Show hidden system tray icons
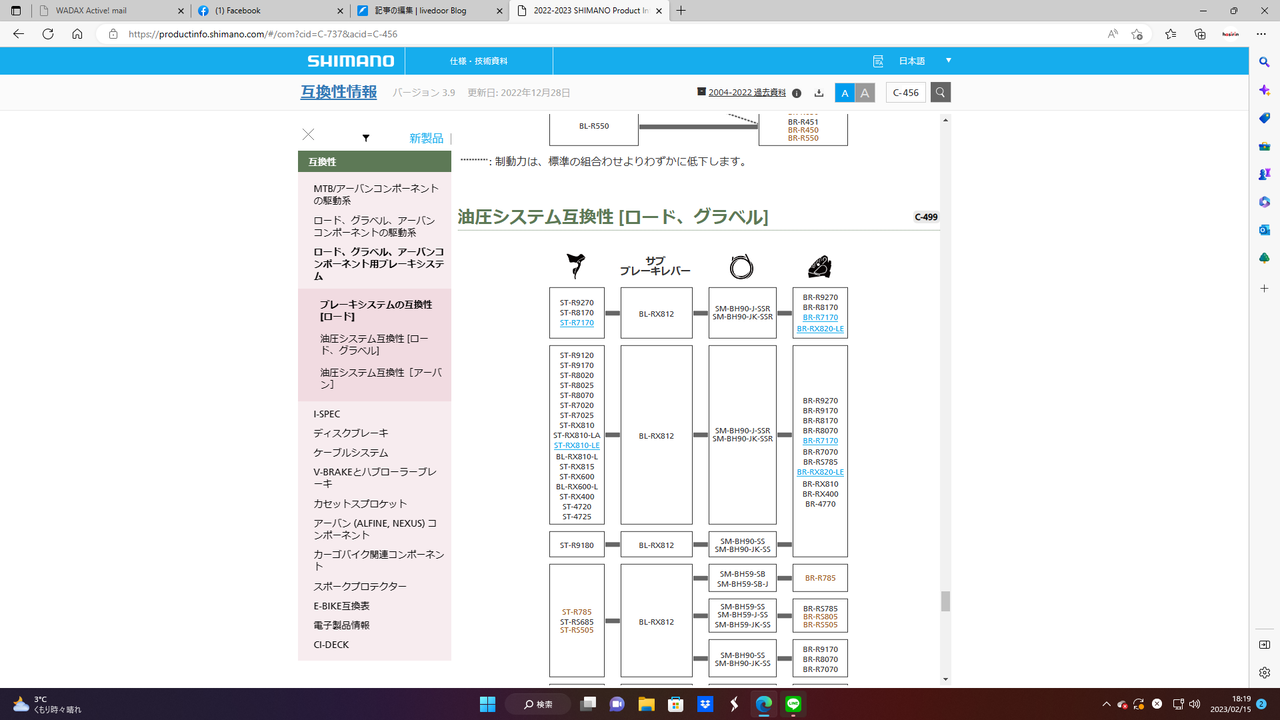The width and height of the screenshot is (1280, 720). [x=1105, y=704]
